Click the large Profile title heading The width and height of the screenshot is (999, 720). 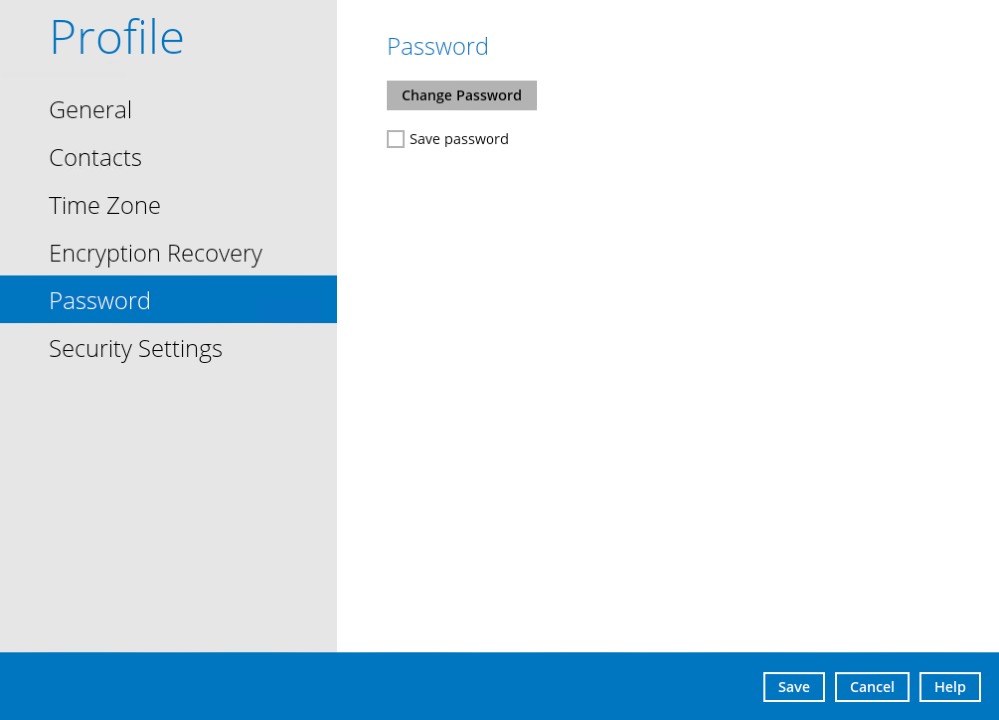pyautogui.click(x=116, y=37)
